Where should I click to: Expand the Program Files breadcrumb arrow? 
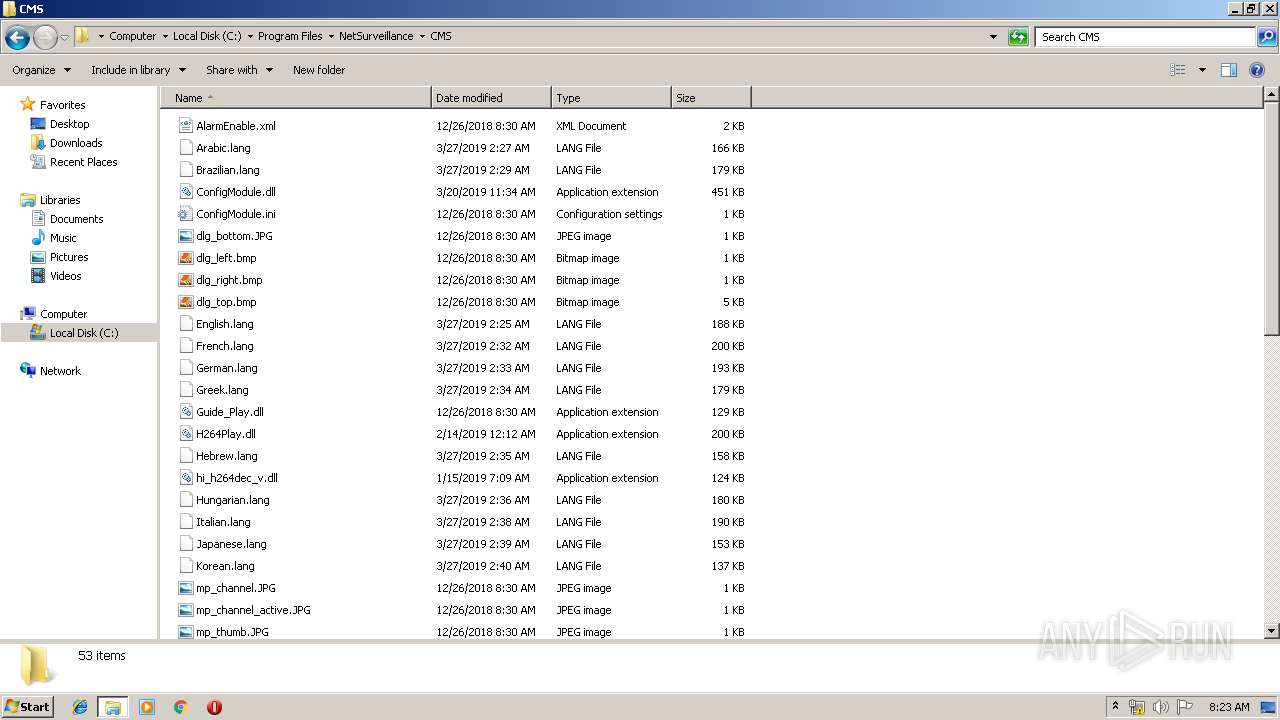331,36
